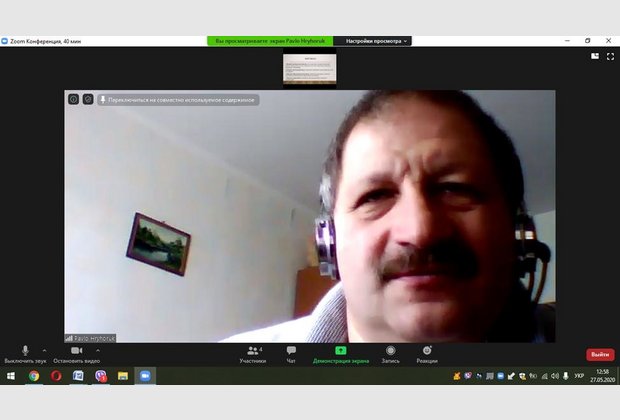This screenshot has width=620, height=420.
Task: Open Microsoft Word from taskbar
Action: click(78, 376)
